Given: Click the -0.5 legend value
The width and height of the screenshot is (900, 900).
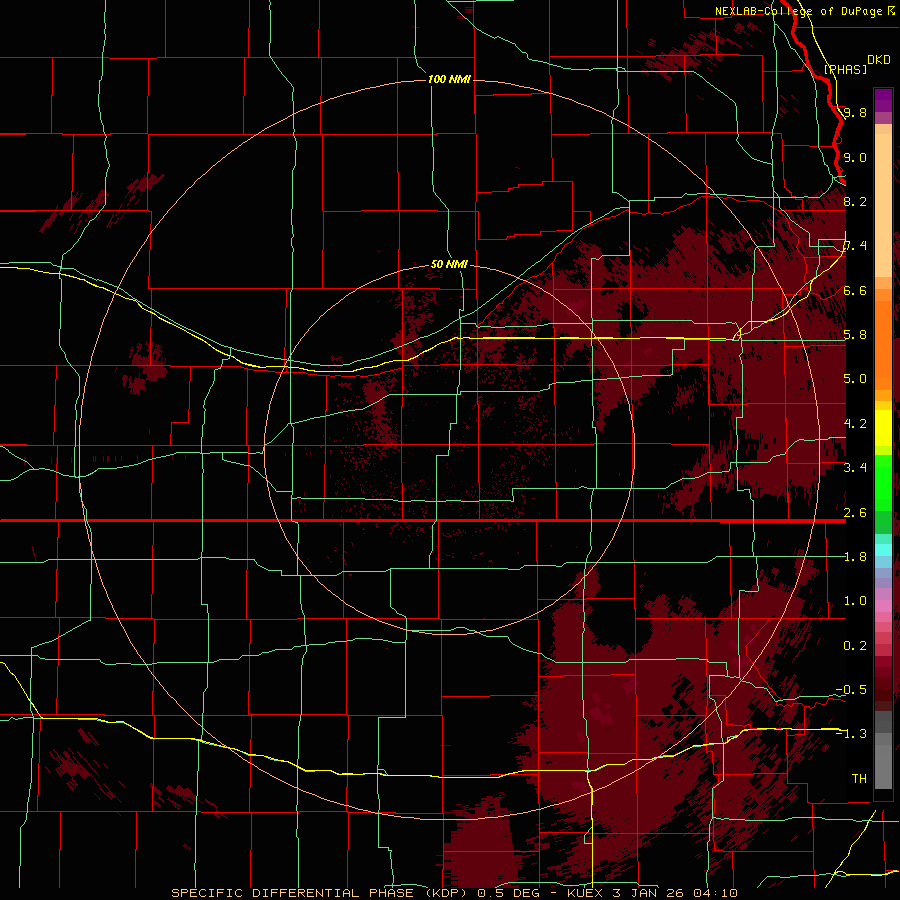Looking at the screenshot, I should coord(852,689).
